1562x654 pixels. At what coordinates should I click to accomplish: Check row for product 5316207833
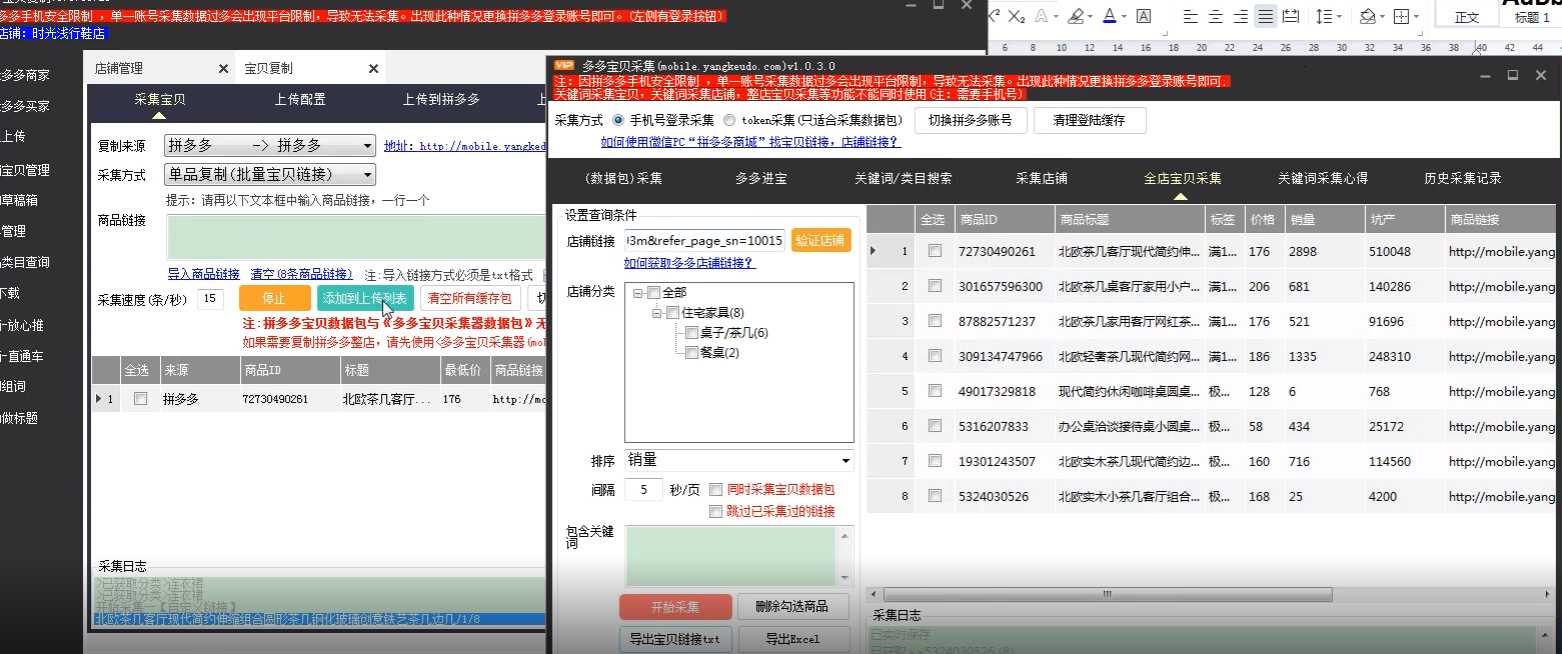(934, 426)
